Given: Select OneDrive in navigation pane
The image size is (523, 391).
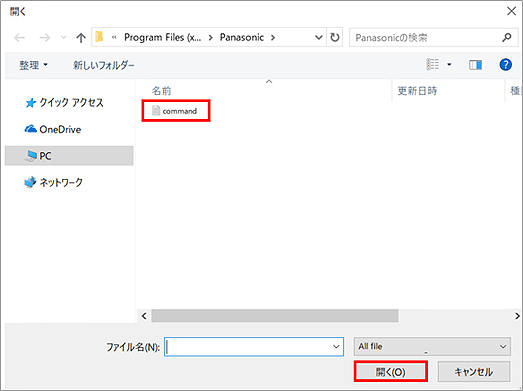Looking at the screenshot, I should click(53, 129).
